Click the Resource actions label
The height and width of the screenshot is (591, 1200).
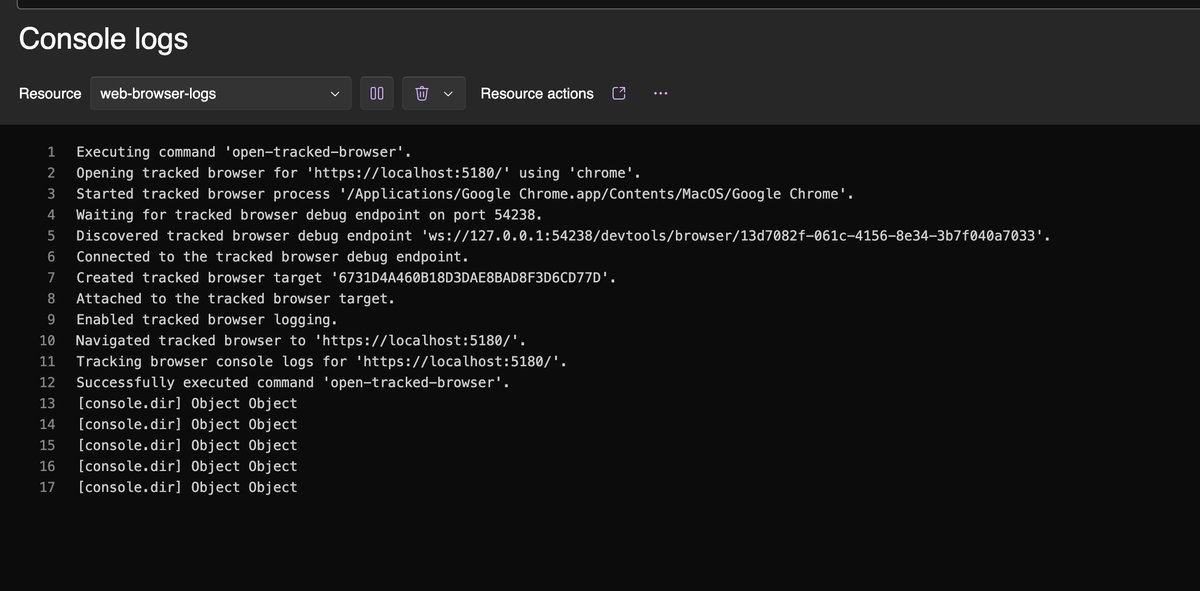click(x=537, y=93)
